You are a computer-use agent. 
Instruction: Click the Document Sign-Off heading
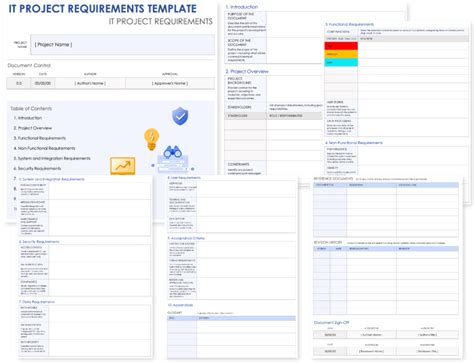tap(331, 323)
